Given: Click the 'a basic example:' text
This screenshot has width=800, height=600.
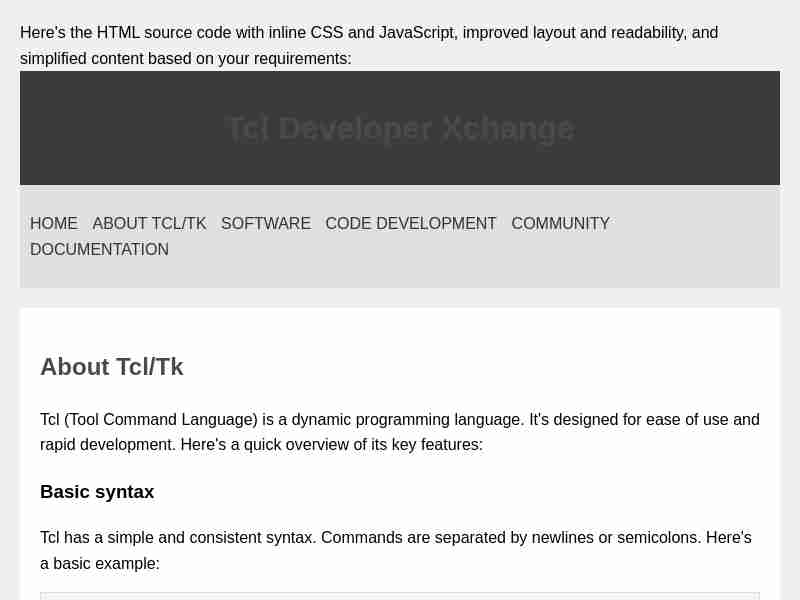Looking at the screenshot, I should tap(100, 564).
